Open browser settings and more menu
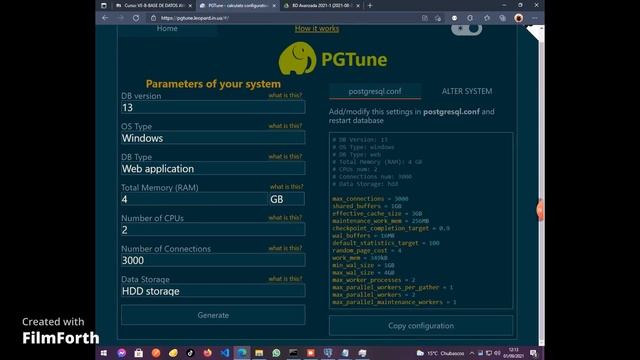Image resolution: width=640 pixels, height=360 pixels. coord(535,18)
